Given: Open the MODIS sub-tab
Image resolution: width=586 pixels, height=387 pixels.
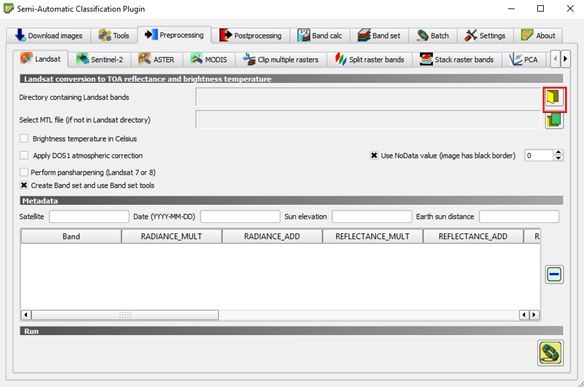Looking at the screenshot, I should click(x=209, y=59).
